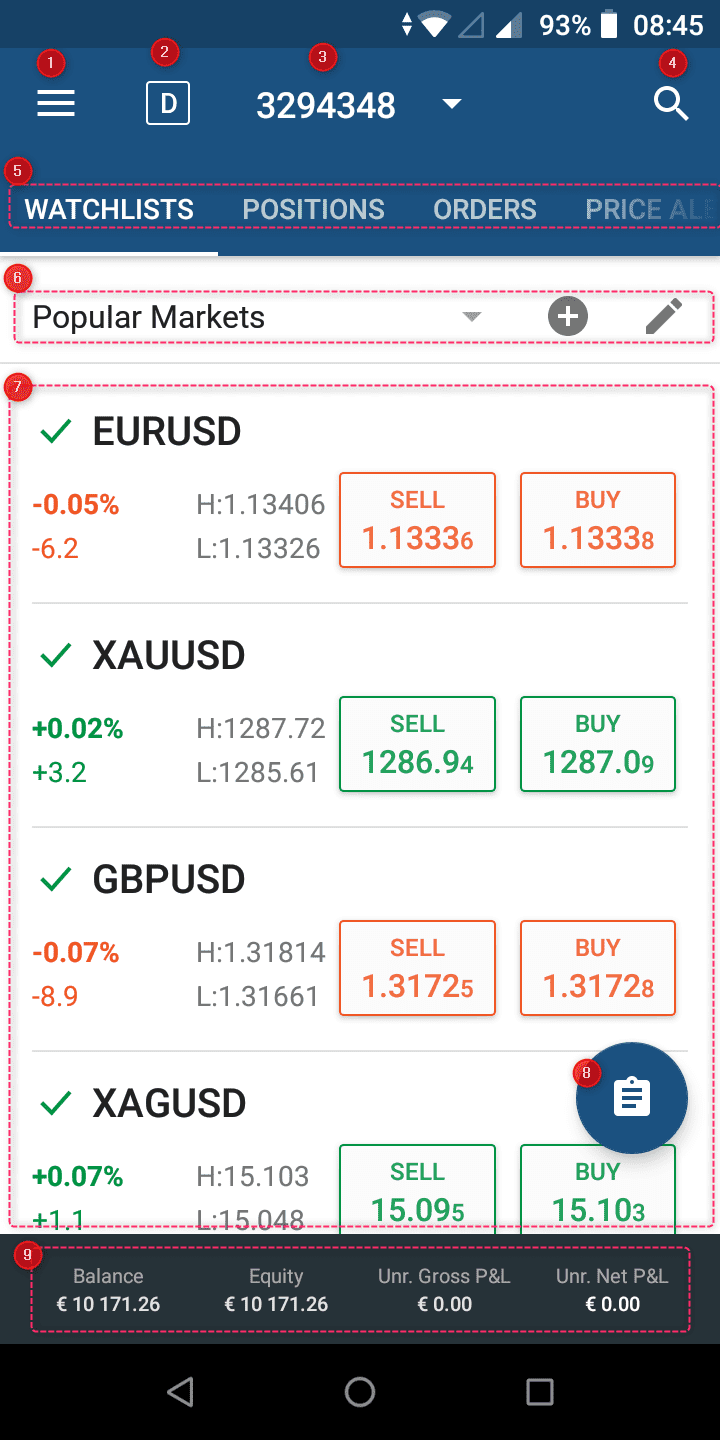This screenshot has width=720, height=1440.
Task: Open the Popular Markets watchlist dropdown
Action: coord(472,317)
